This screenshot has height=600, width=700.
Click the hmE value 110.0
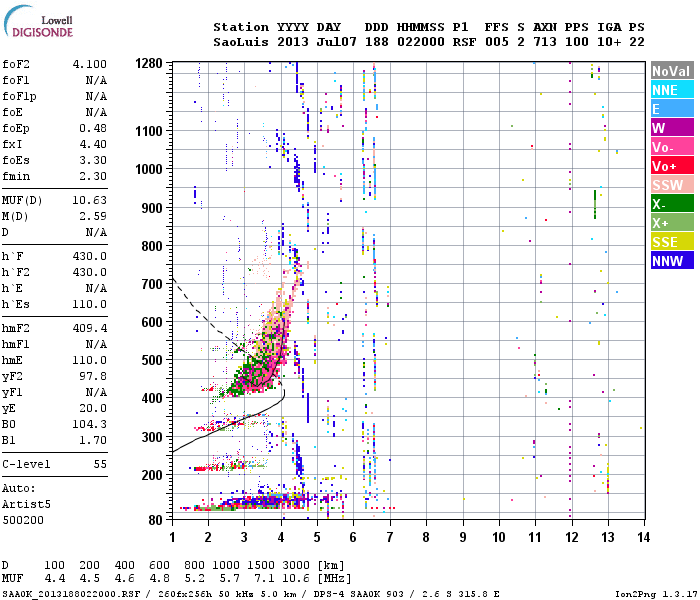pyautogui.click(x=90, y=360)
